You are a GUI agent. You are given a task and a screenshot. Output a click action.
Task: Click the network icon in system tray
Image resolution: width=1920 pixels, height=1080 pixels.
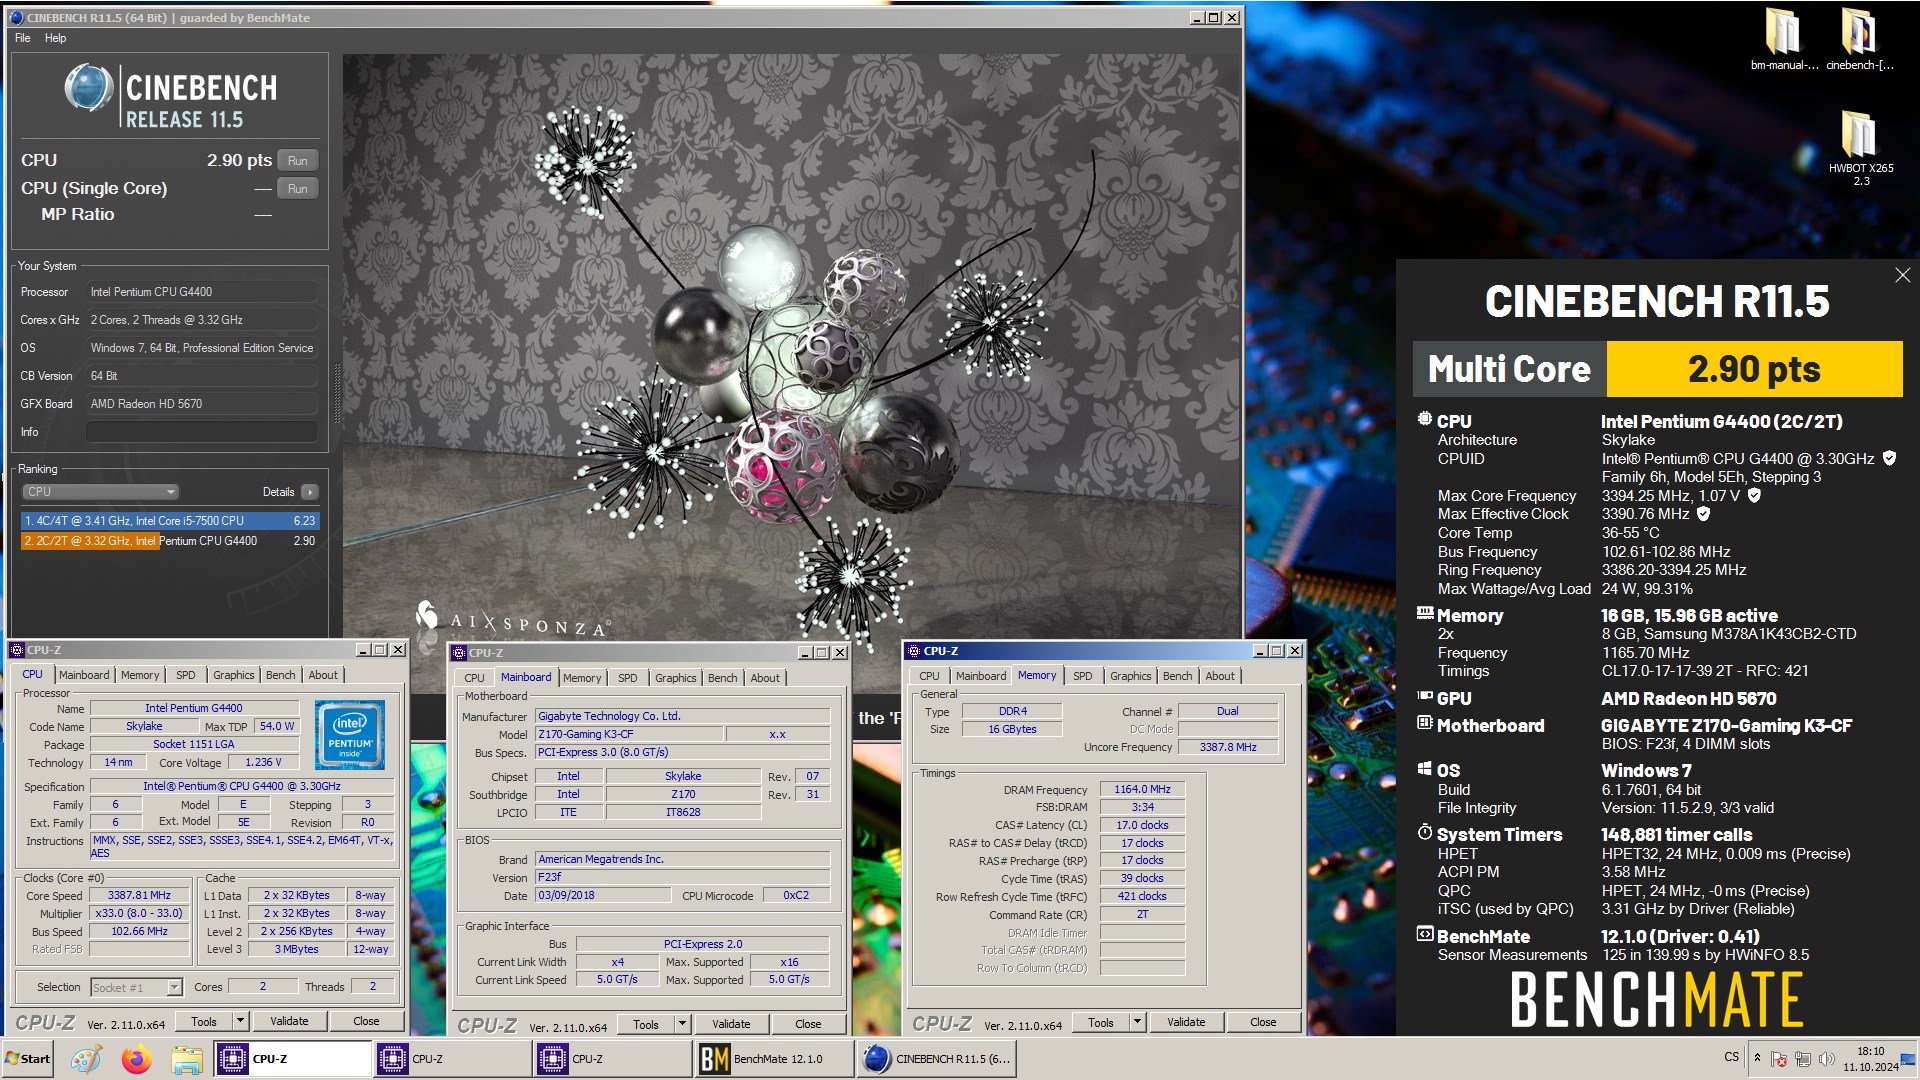pos(1802,1059)
